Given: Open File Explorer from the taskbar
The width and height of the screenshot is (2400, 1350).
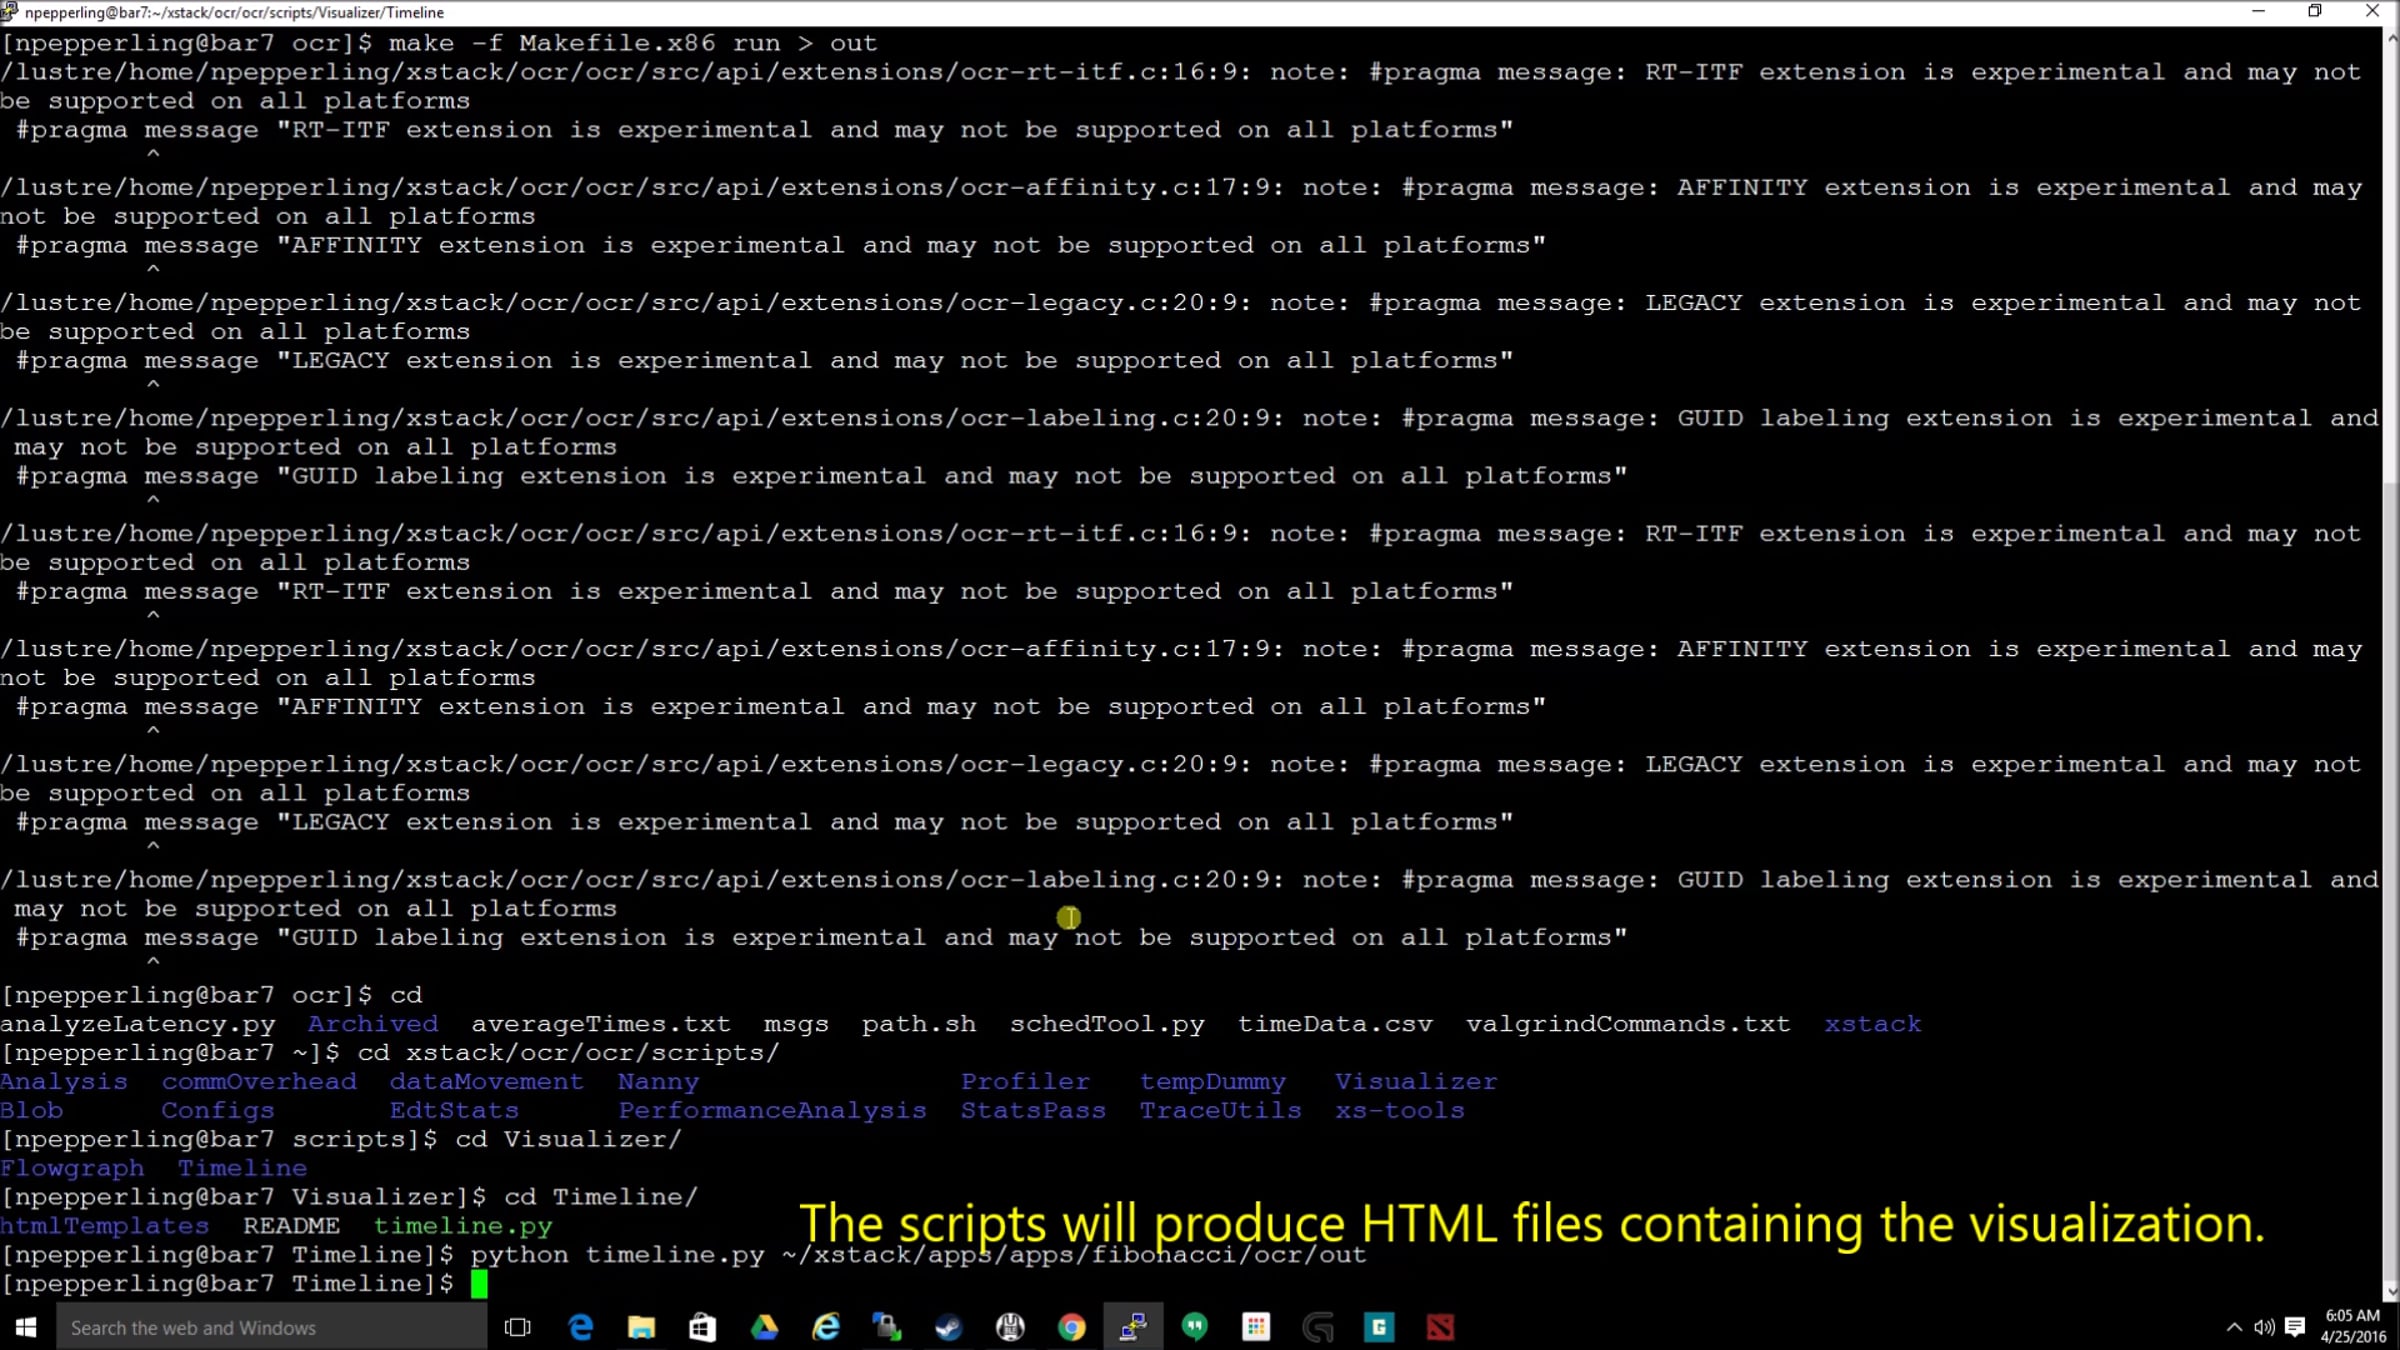Looking at the screenshot, I should coord(641,1327).
